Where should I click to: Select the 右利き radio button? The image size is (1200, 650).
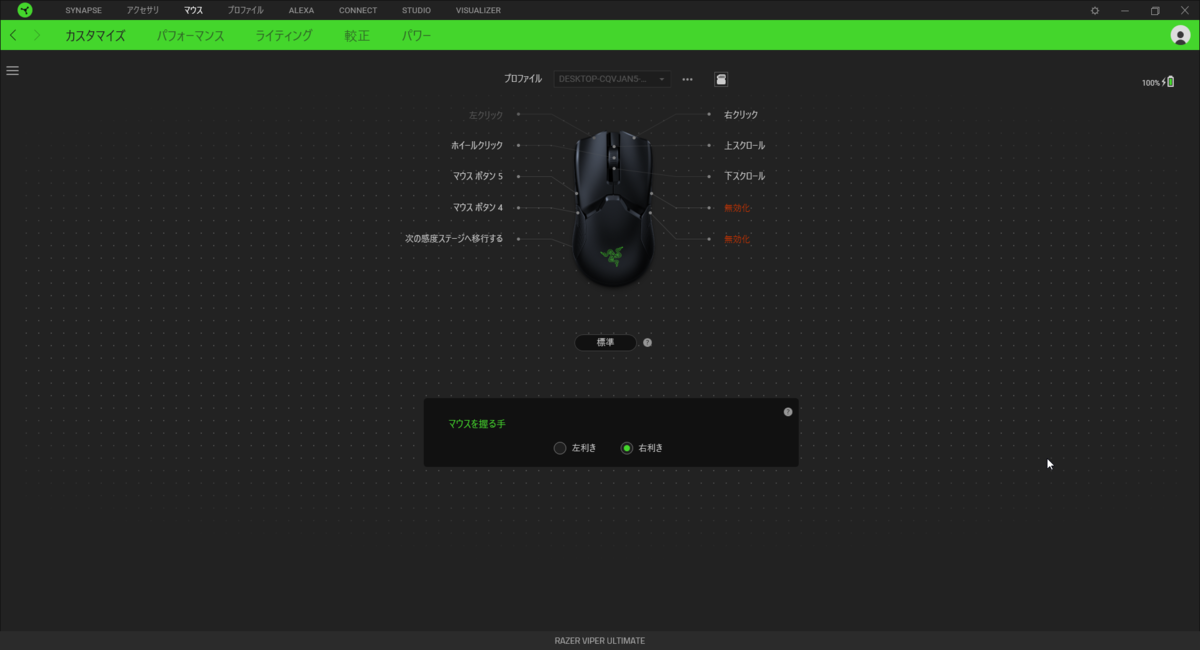(x=627, y=448)
